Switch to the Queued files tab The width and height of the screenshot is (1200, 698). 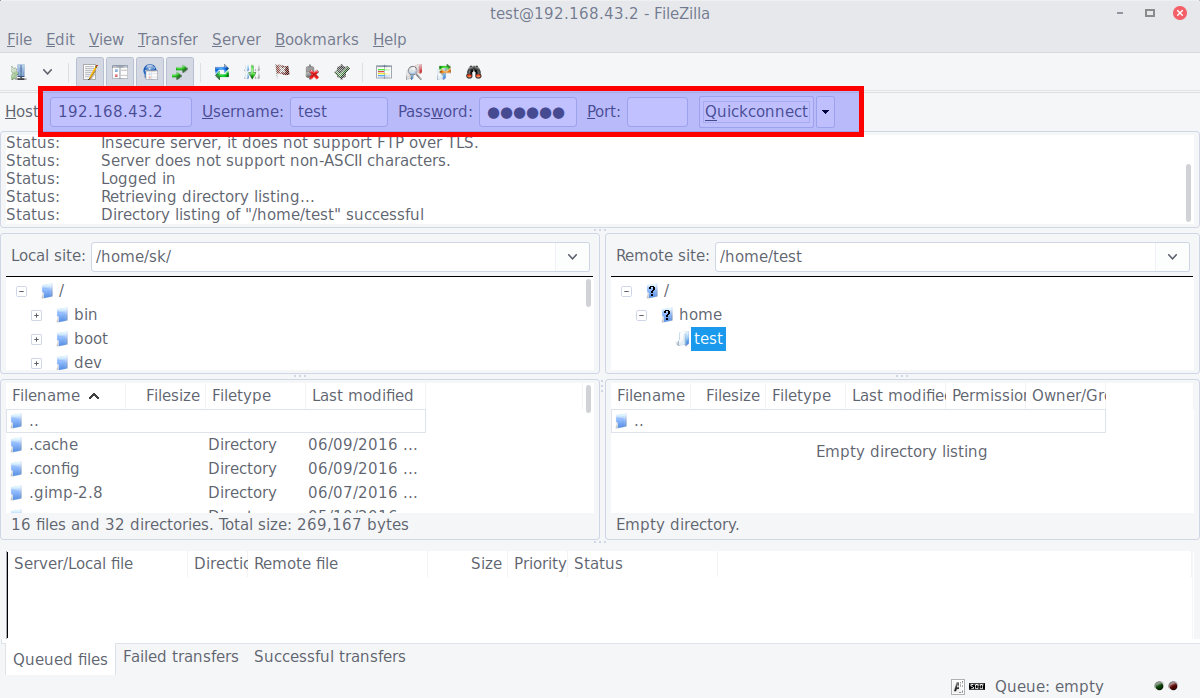point(60,659)
